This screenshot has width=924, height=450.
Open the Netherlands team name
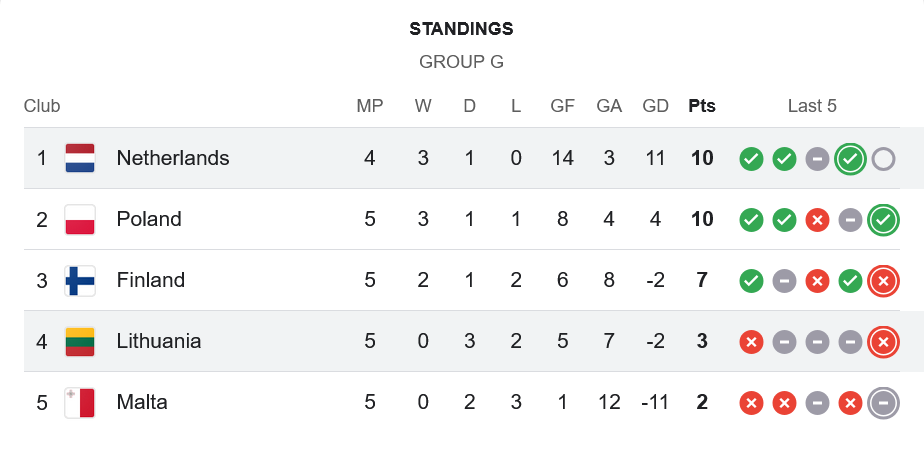[173, 158]
